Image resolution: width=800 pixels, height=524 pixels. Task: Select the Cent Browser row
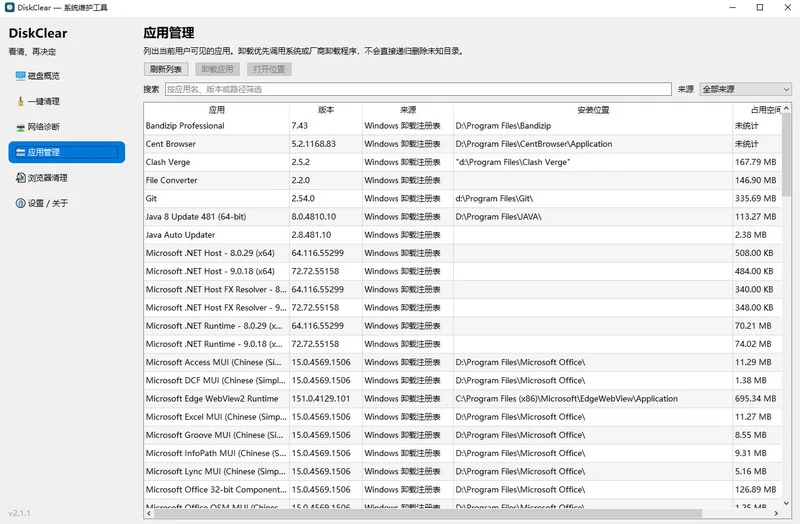[463, 144]
